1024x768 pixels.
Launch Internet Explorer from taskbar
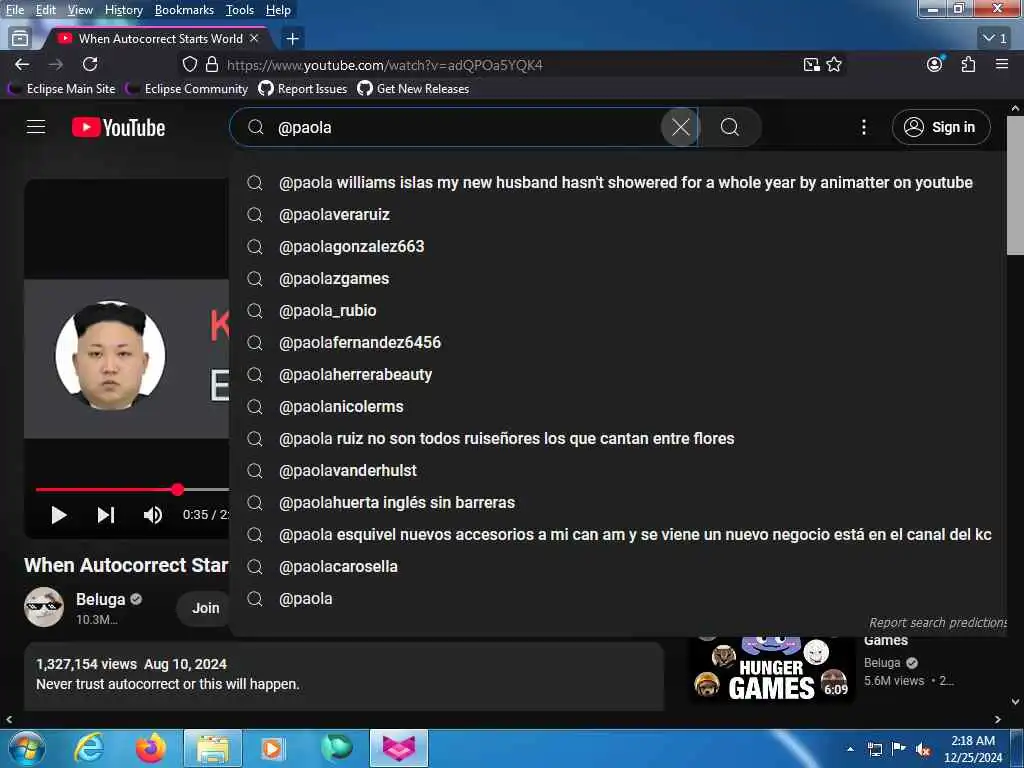click(88, 748)
